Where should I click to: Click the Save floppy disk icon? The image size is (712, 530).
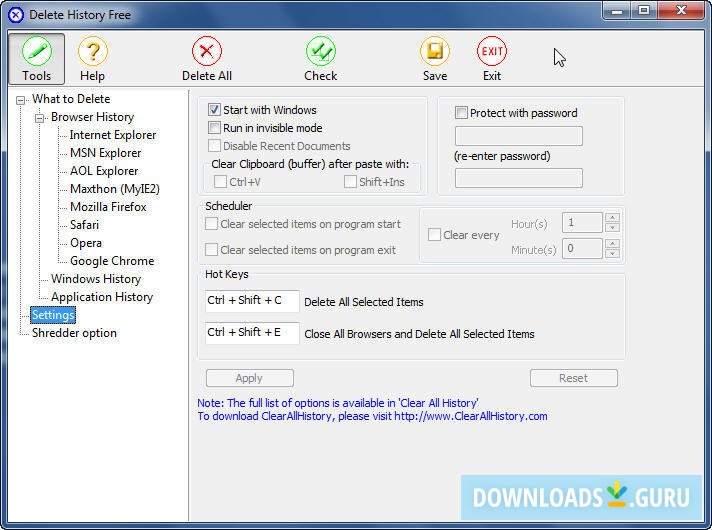(435, 51)
